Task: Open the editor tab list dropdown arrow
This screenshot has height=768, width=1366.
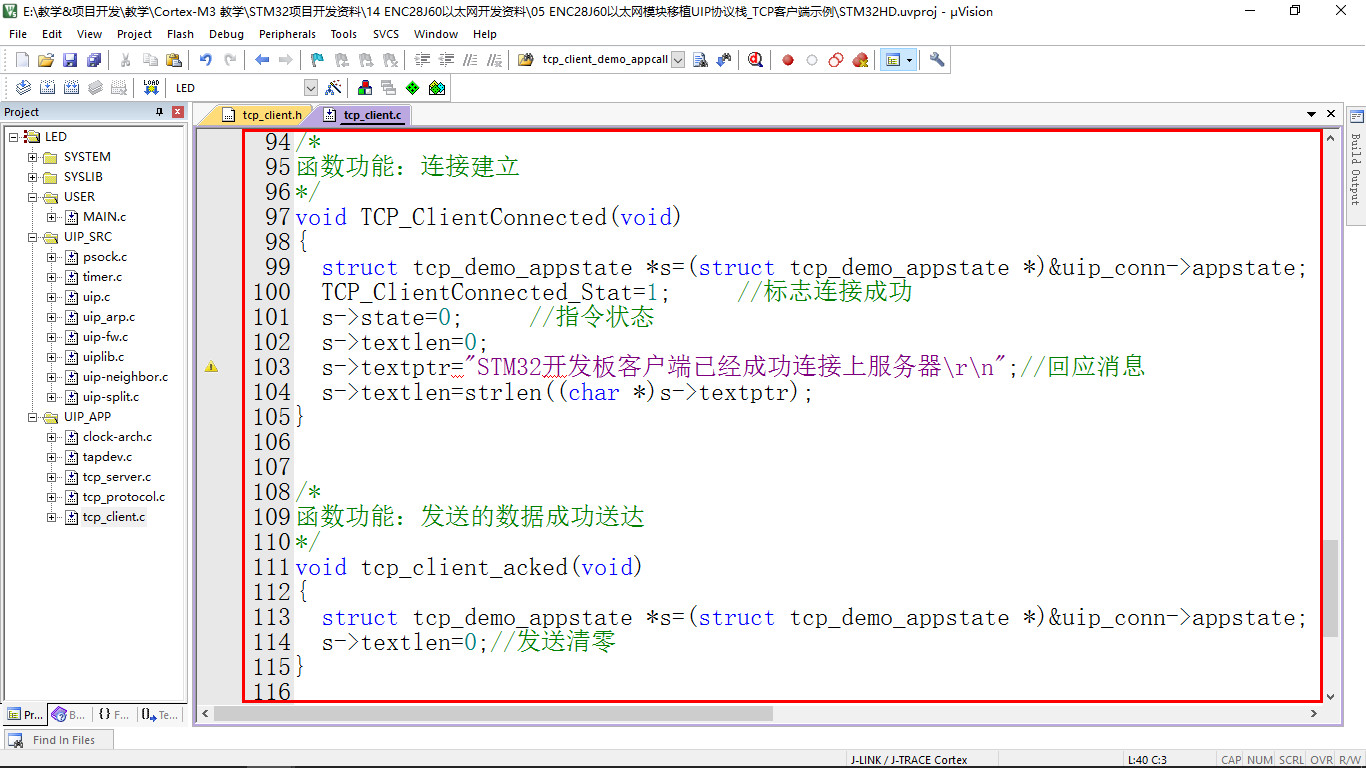Action: click(x=1311, y=114)
